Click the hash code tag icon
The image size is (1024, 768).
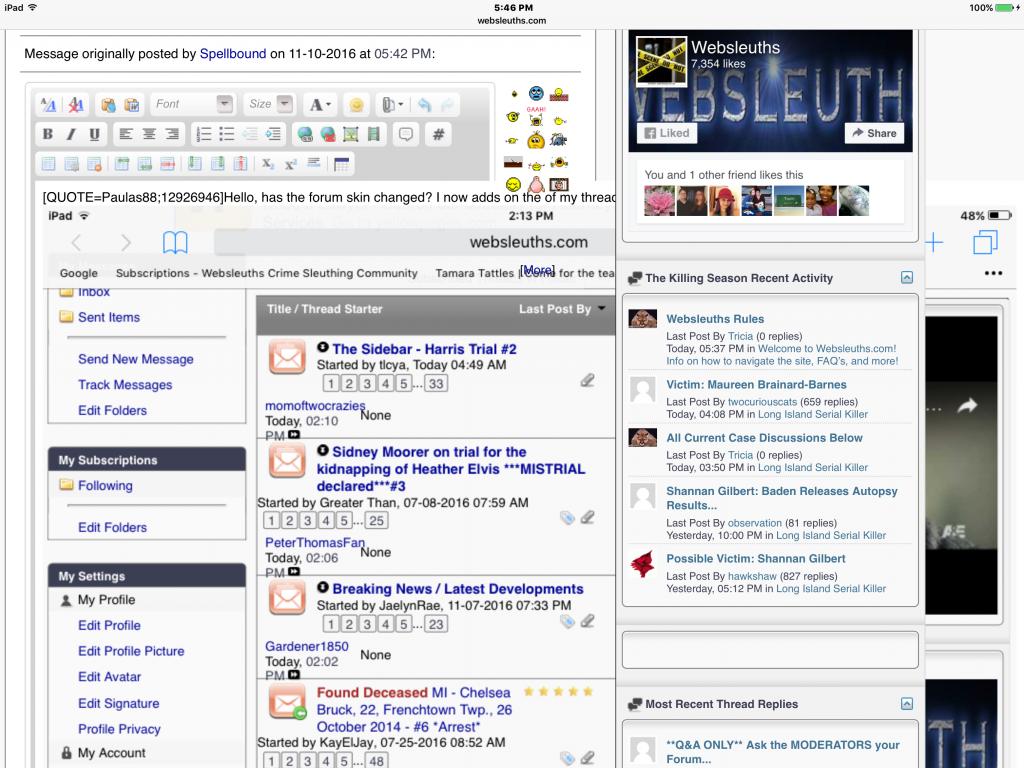coord(438,134)
